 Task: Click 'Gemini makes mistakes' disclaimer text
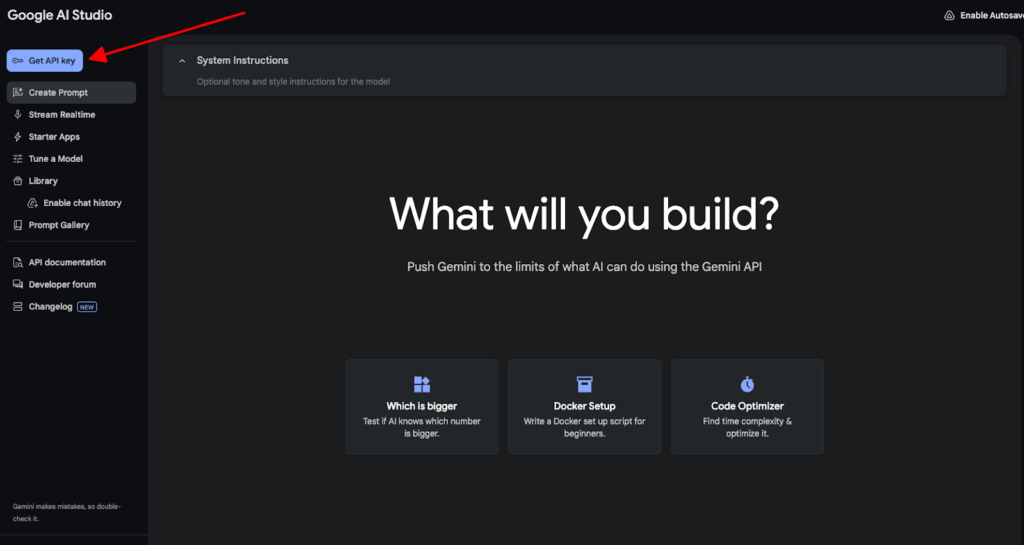click(67, 512)
